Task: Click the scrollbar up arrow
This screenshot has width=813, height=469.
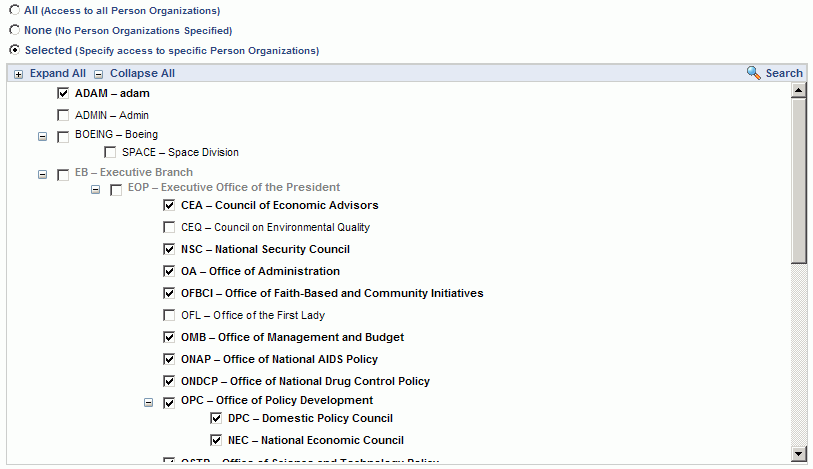Action: point(798,90)
